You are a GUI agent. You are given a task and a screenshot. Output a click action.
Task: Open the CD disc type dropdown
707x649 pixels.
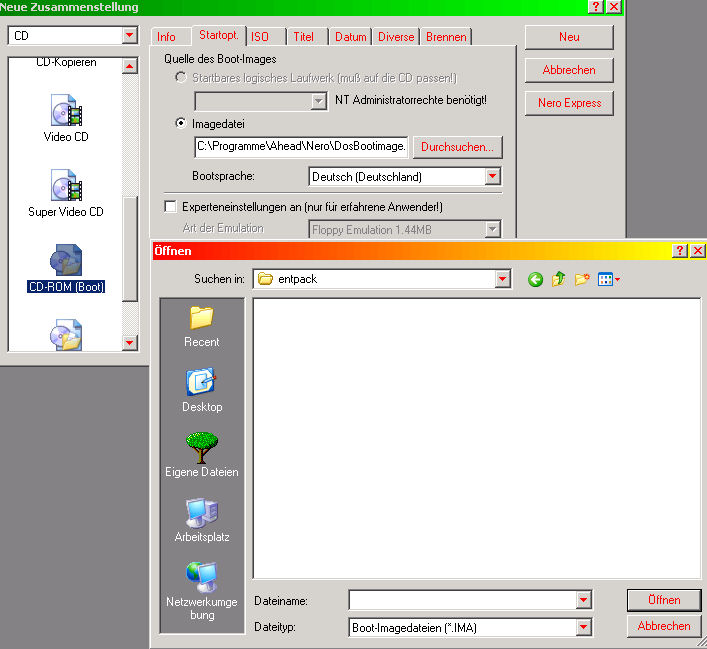click(x=130, y=35)
